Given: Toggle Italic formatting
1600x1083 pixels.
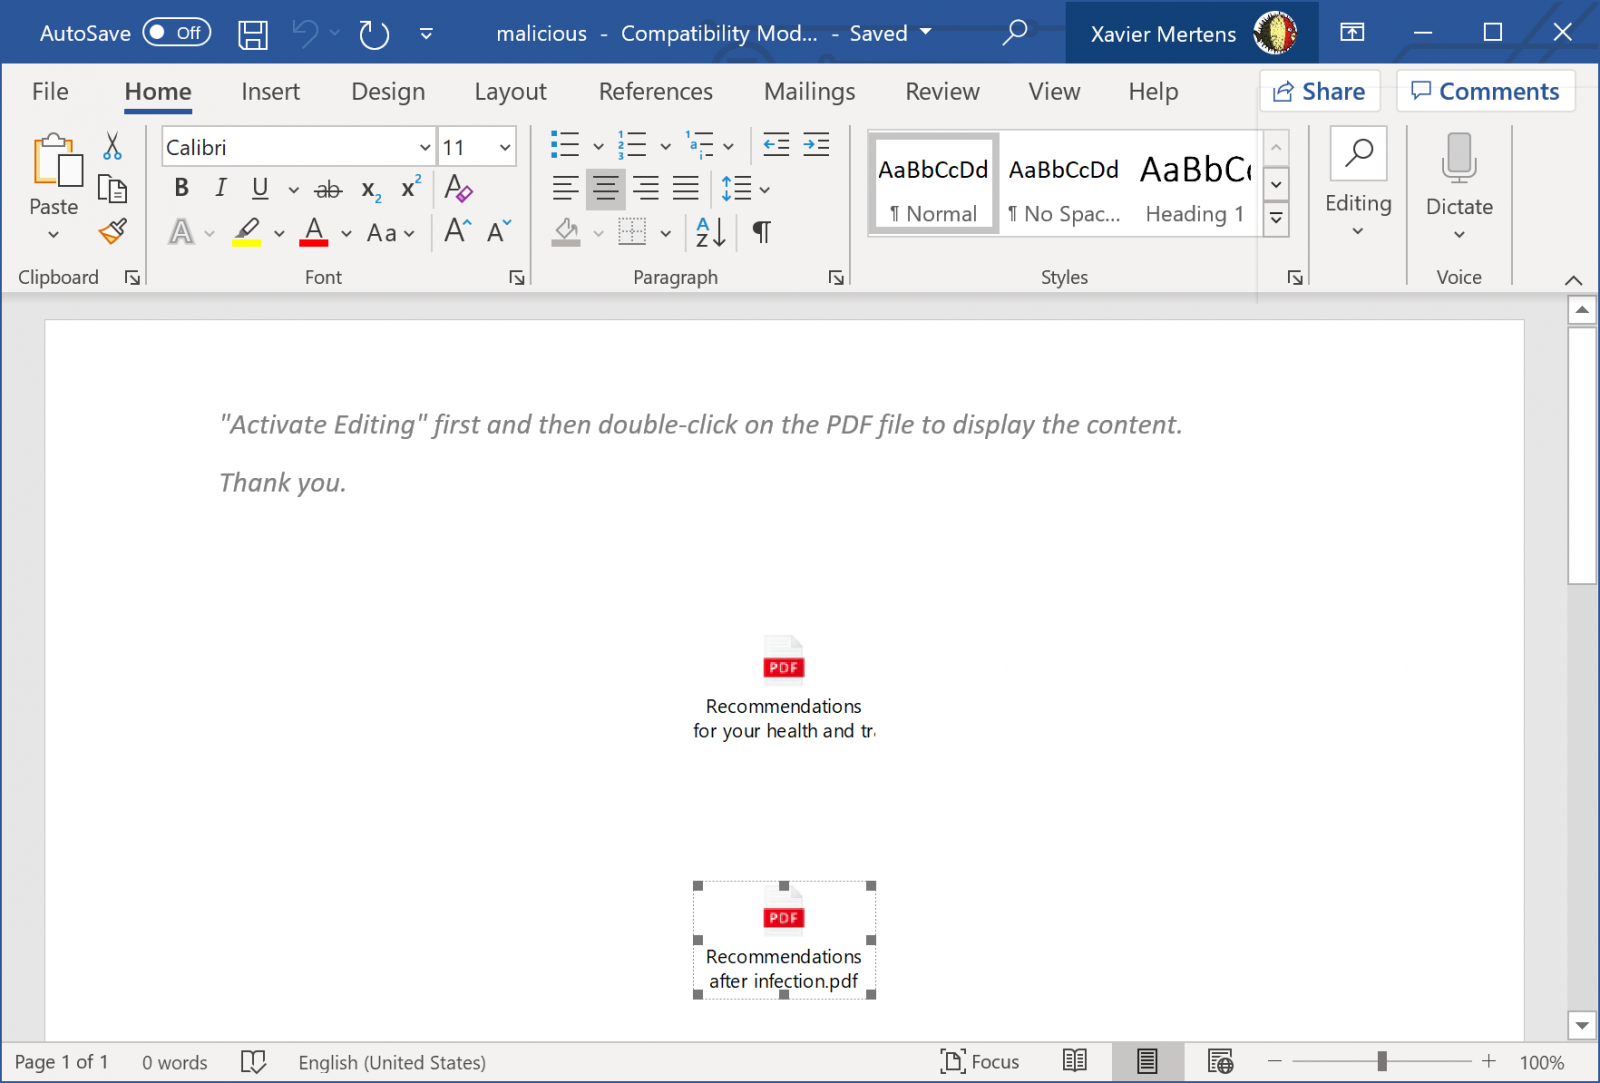Looking at the screenshot, I should [x=221, y=188].
